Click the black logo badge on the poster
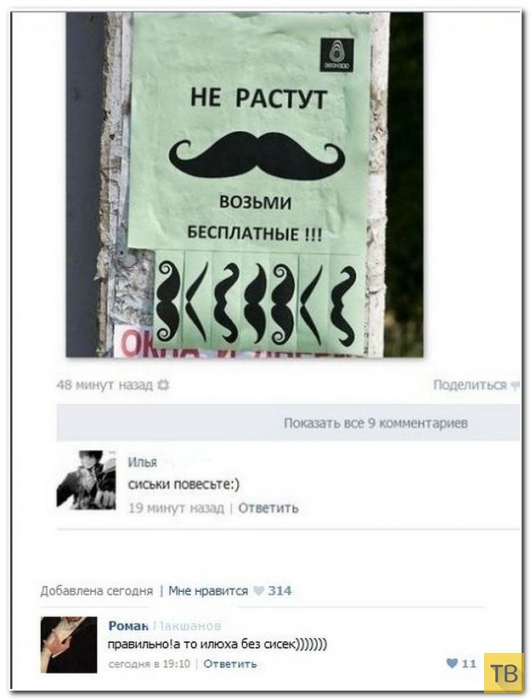Image resolution: width=531 pixels, height=700 pixels. 337,55
